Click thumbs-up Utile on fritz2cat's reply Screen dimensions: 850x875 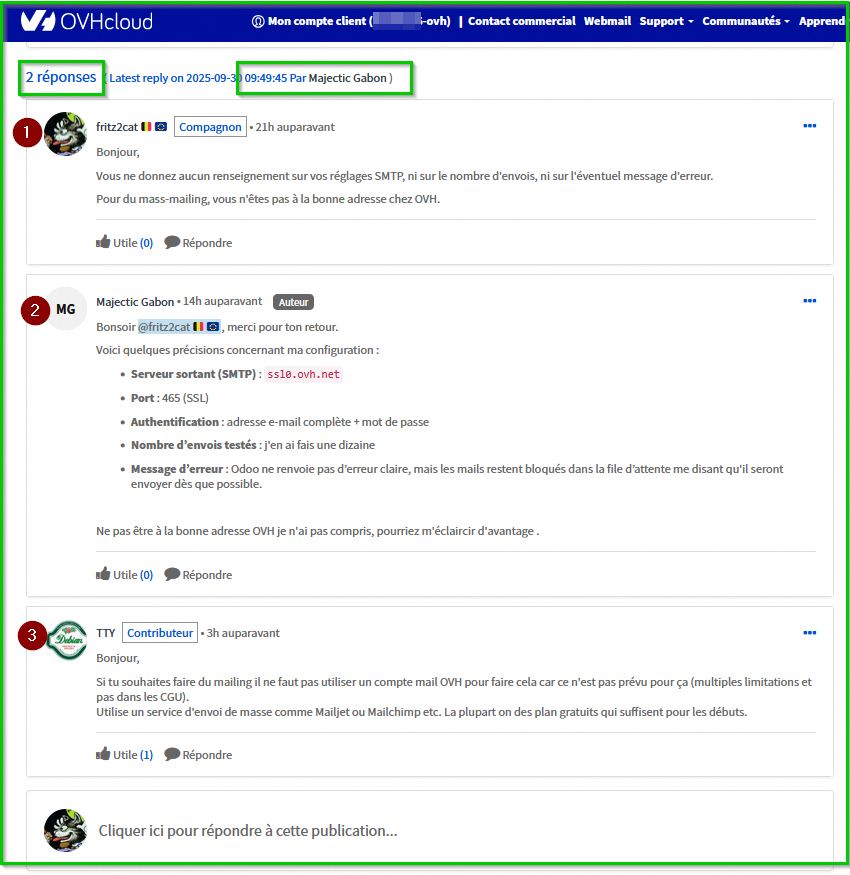click(x=124, y=242)
